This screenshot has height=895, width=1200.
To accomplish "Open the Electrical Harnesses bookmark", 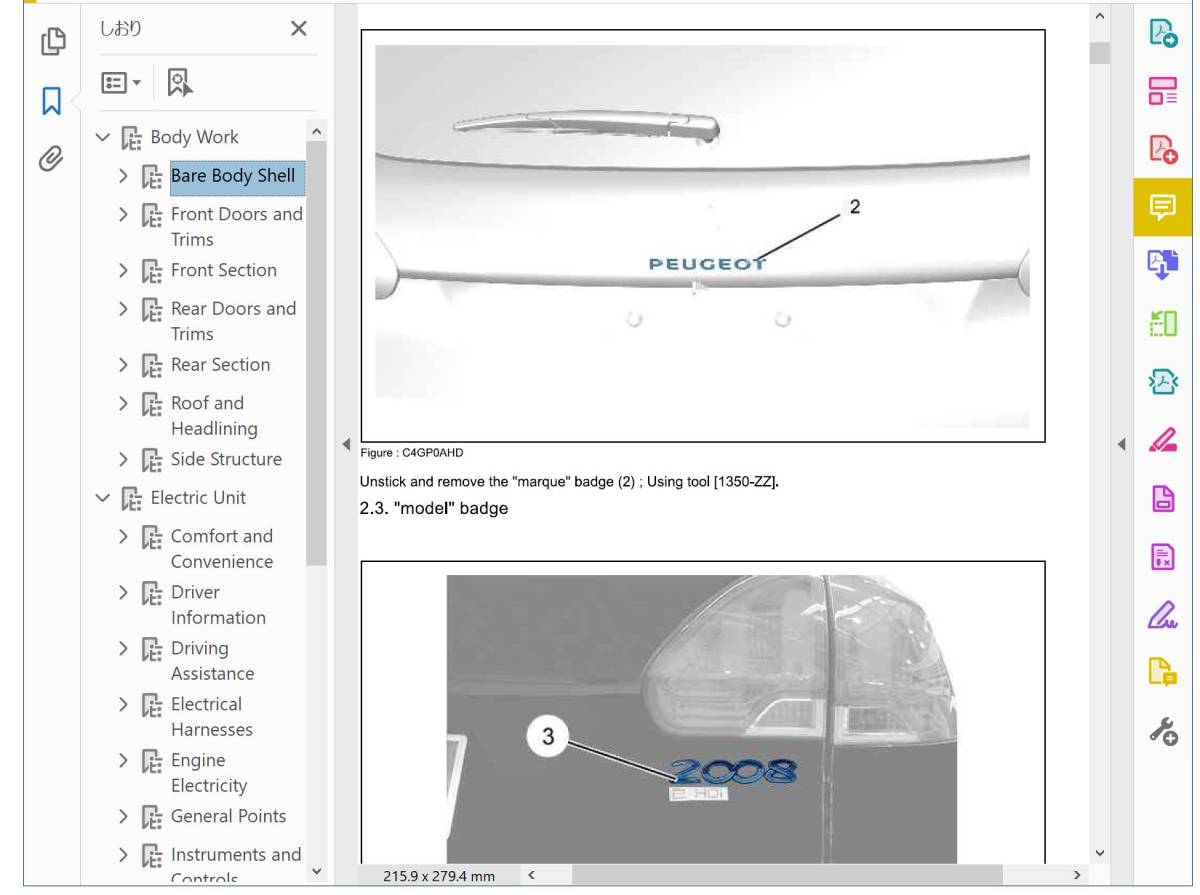I will point(211,716).
